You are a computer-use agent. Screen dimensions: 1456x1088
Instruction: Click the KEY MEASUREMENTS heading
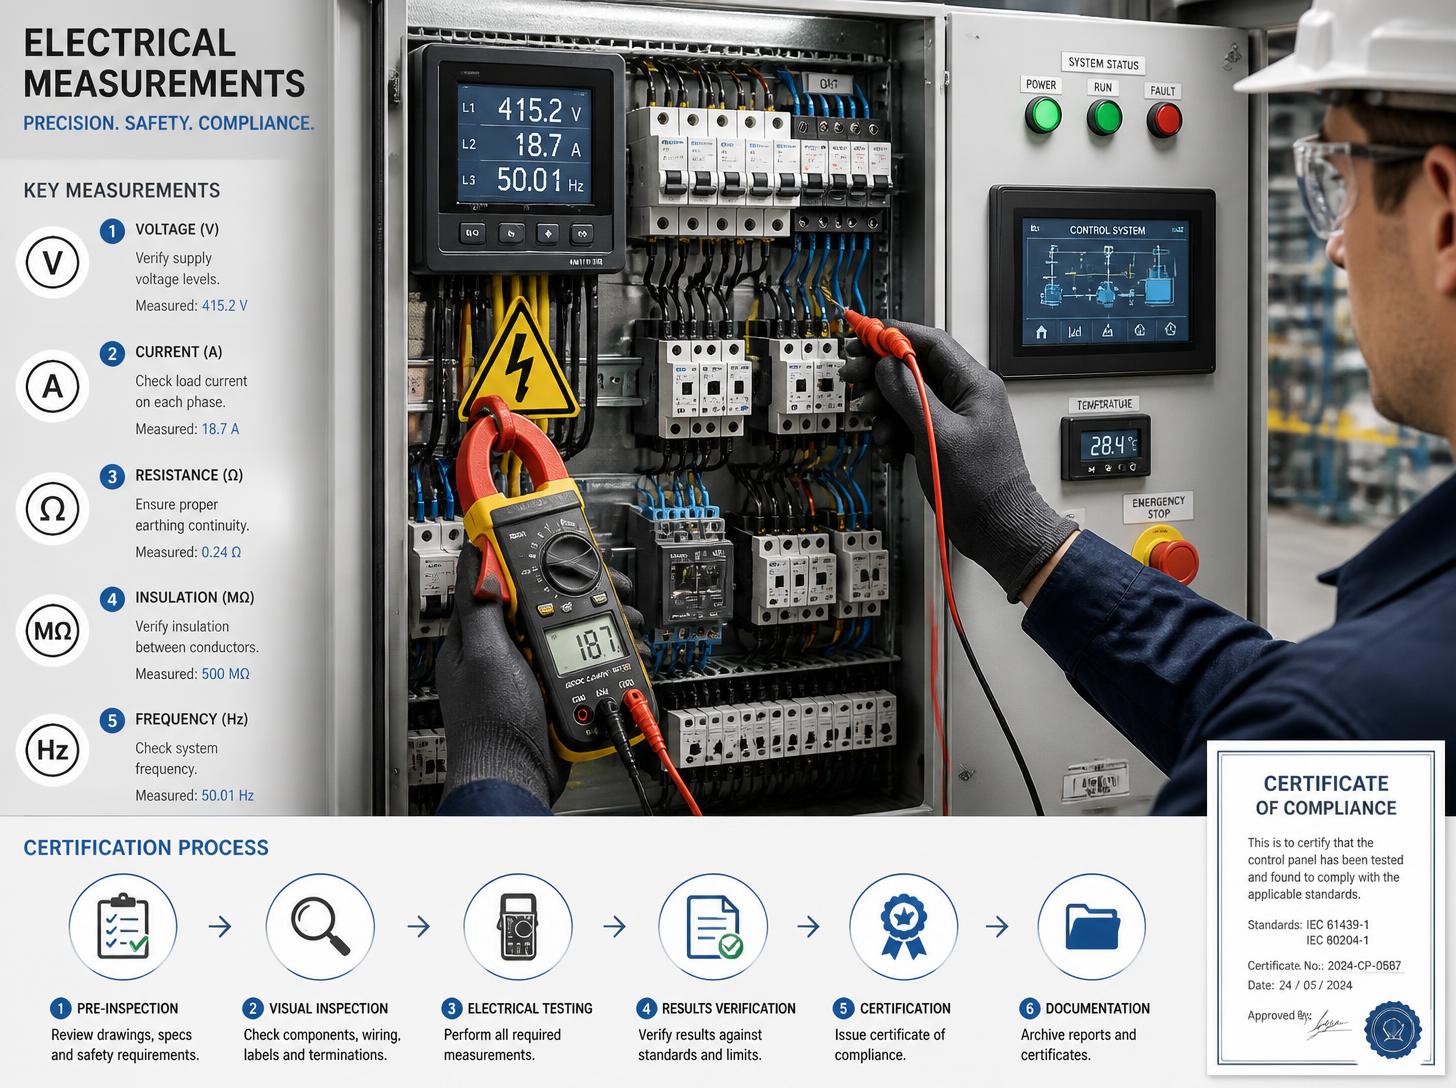coord(122,190)
